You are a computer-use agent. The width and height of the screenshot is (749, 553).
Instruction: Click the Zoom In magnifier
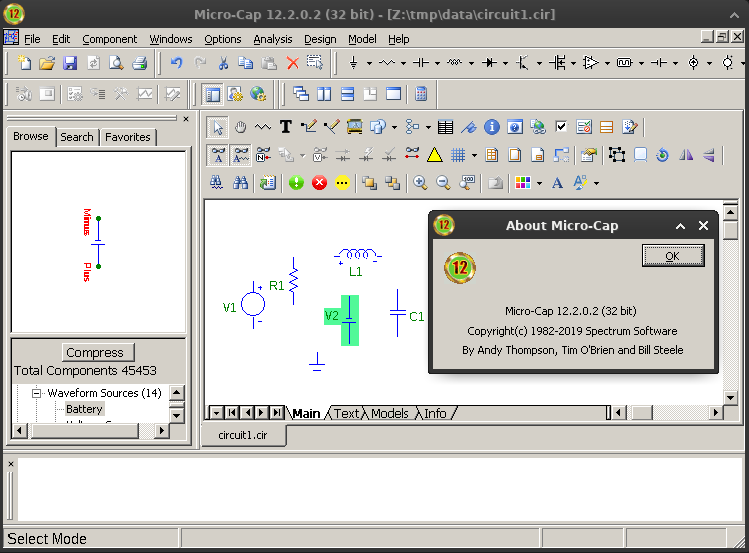click(420, 183)
